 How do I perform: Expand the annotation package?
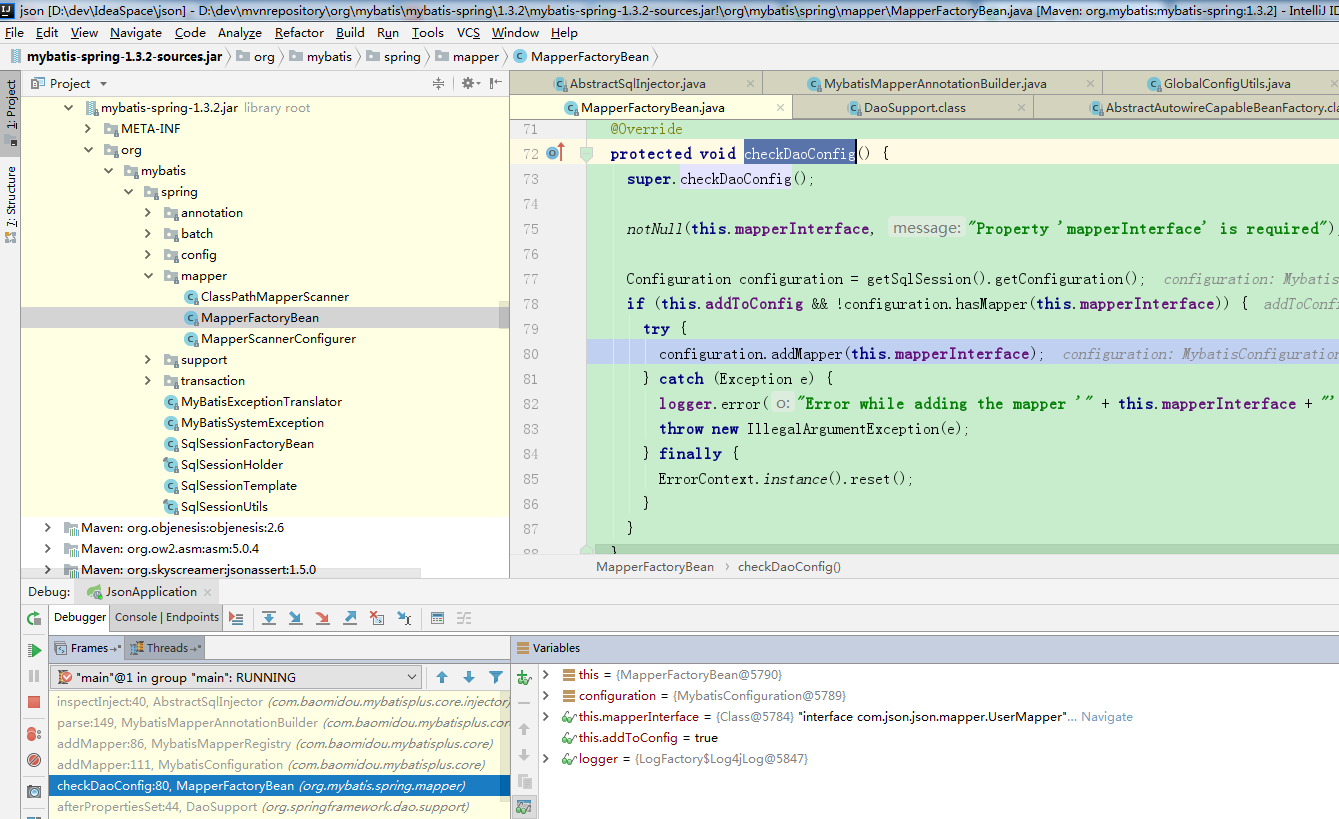coord(148,213)
